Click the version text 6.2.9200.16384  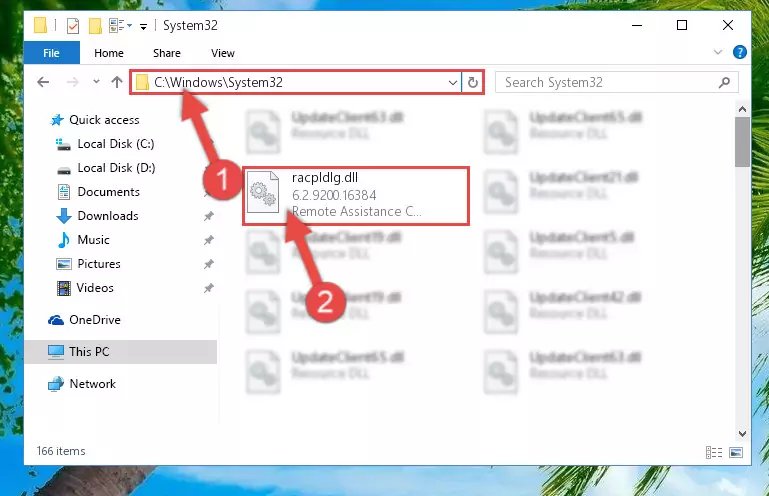(334, 195)
